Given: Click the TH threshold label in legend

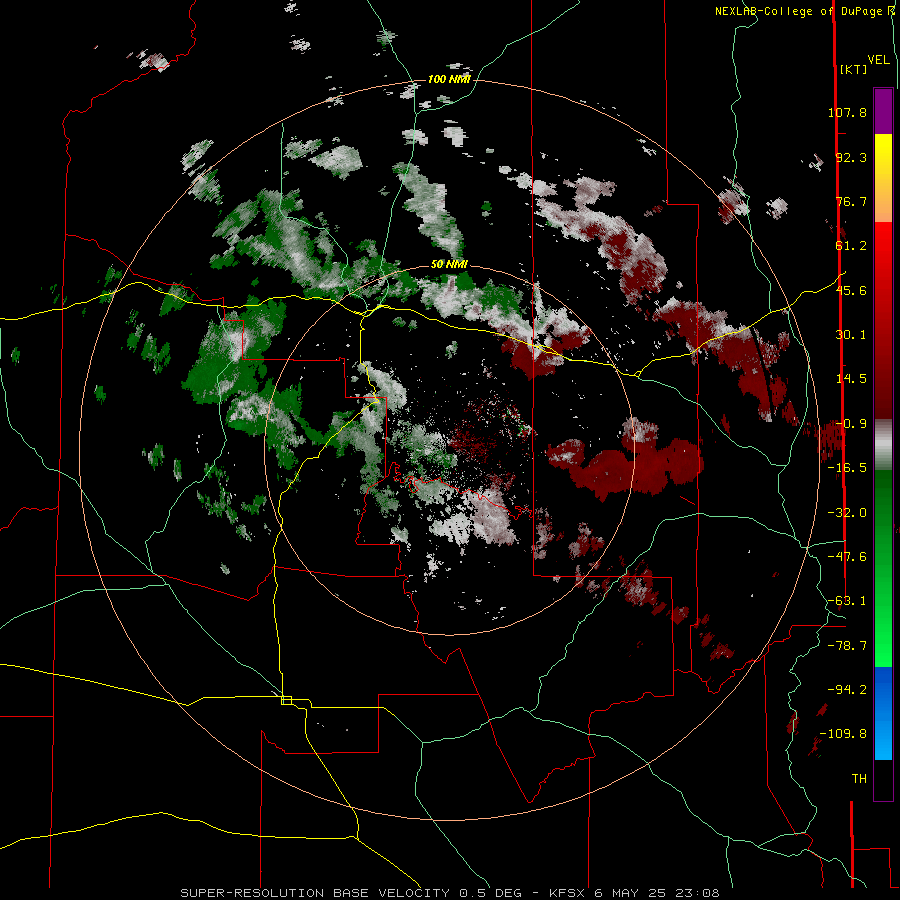Looking at the screenshot, I should (x=859, y=779).
